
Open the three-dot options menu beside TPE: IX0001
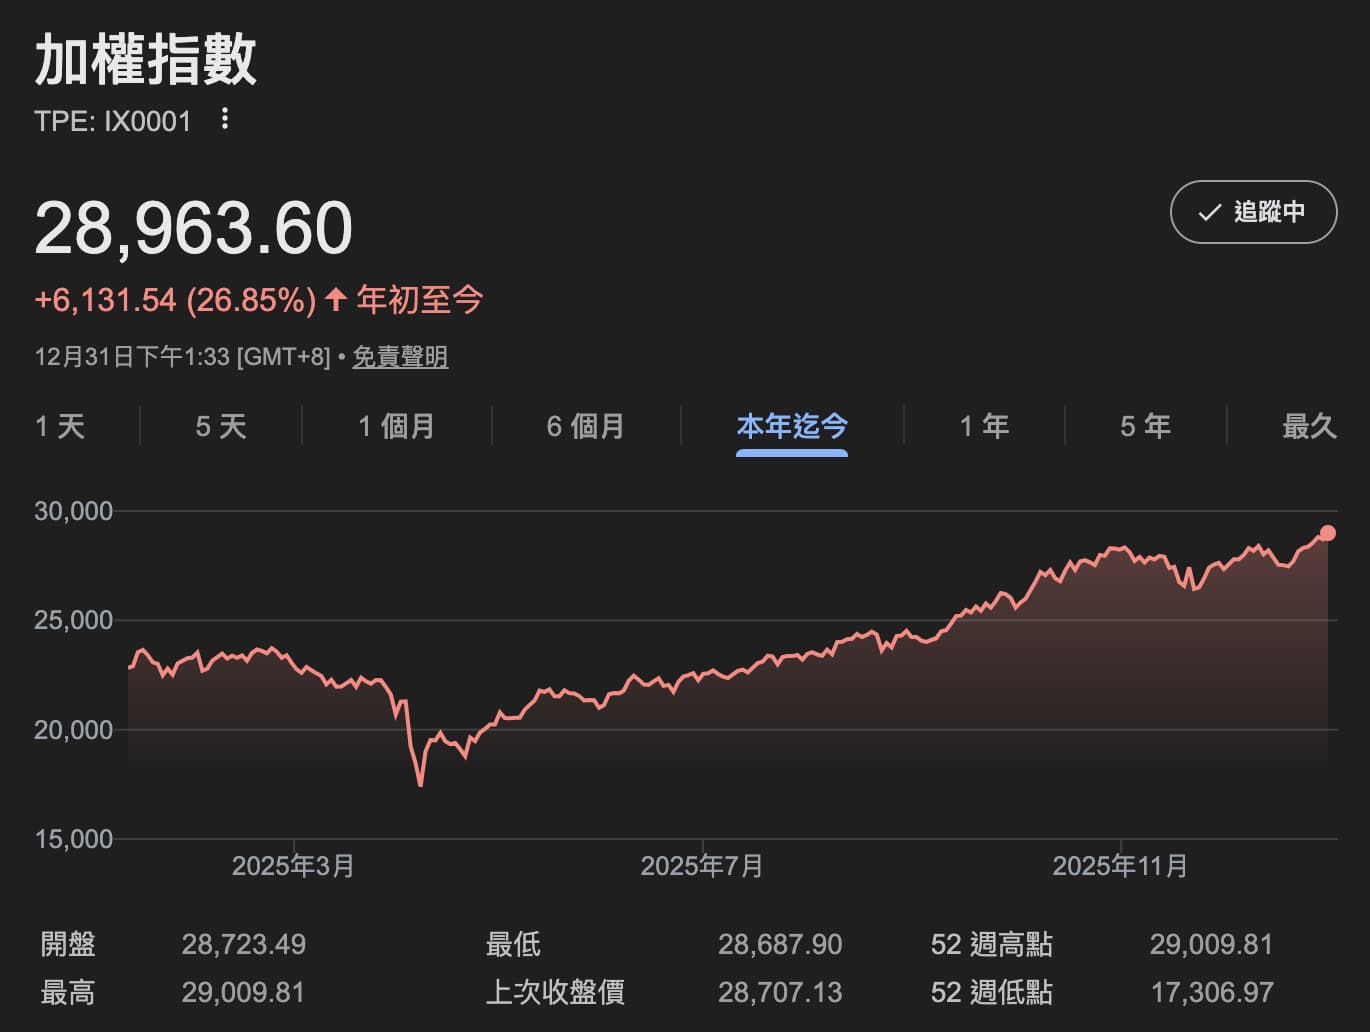[x=225, y=119]
